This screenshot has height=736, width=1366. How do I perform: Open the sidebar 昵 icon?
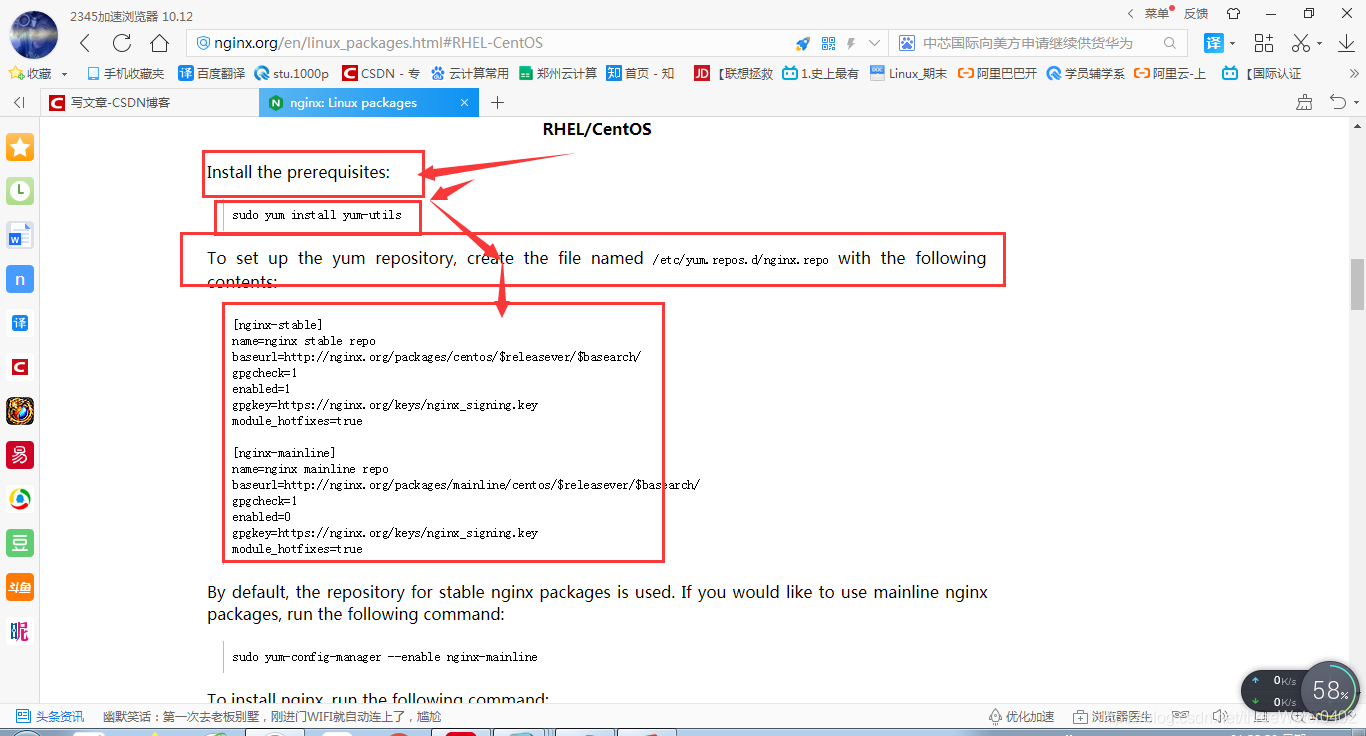coord(20,631)
